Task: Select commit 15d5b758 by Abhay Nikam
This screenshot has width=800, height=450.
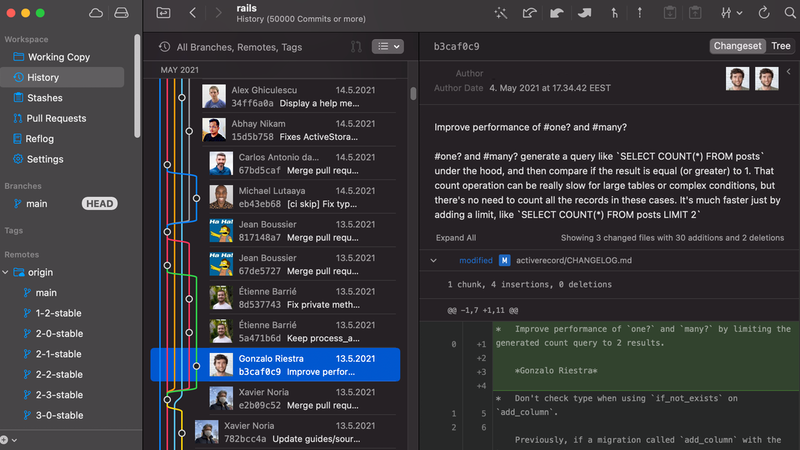Action: click(298, 130)
